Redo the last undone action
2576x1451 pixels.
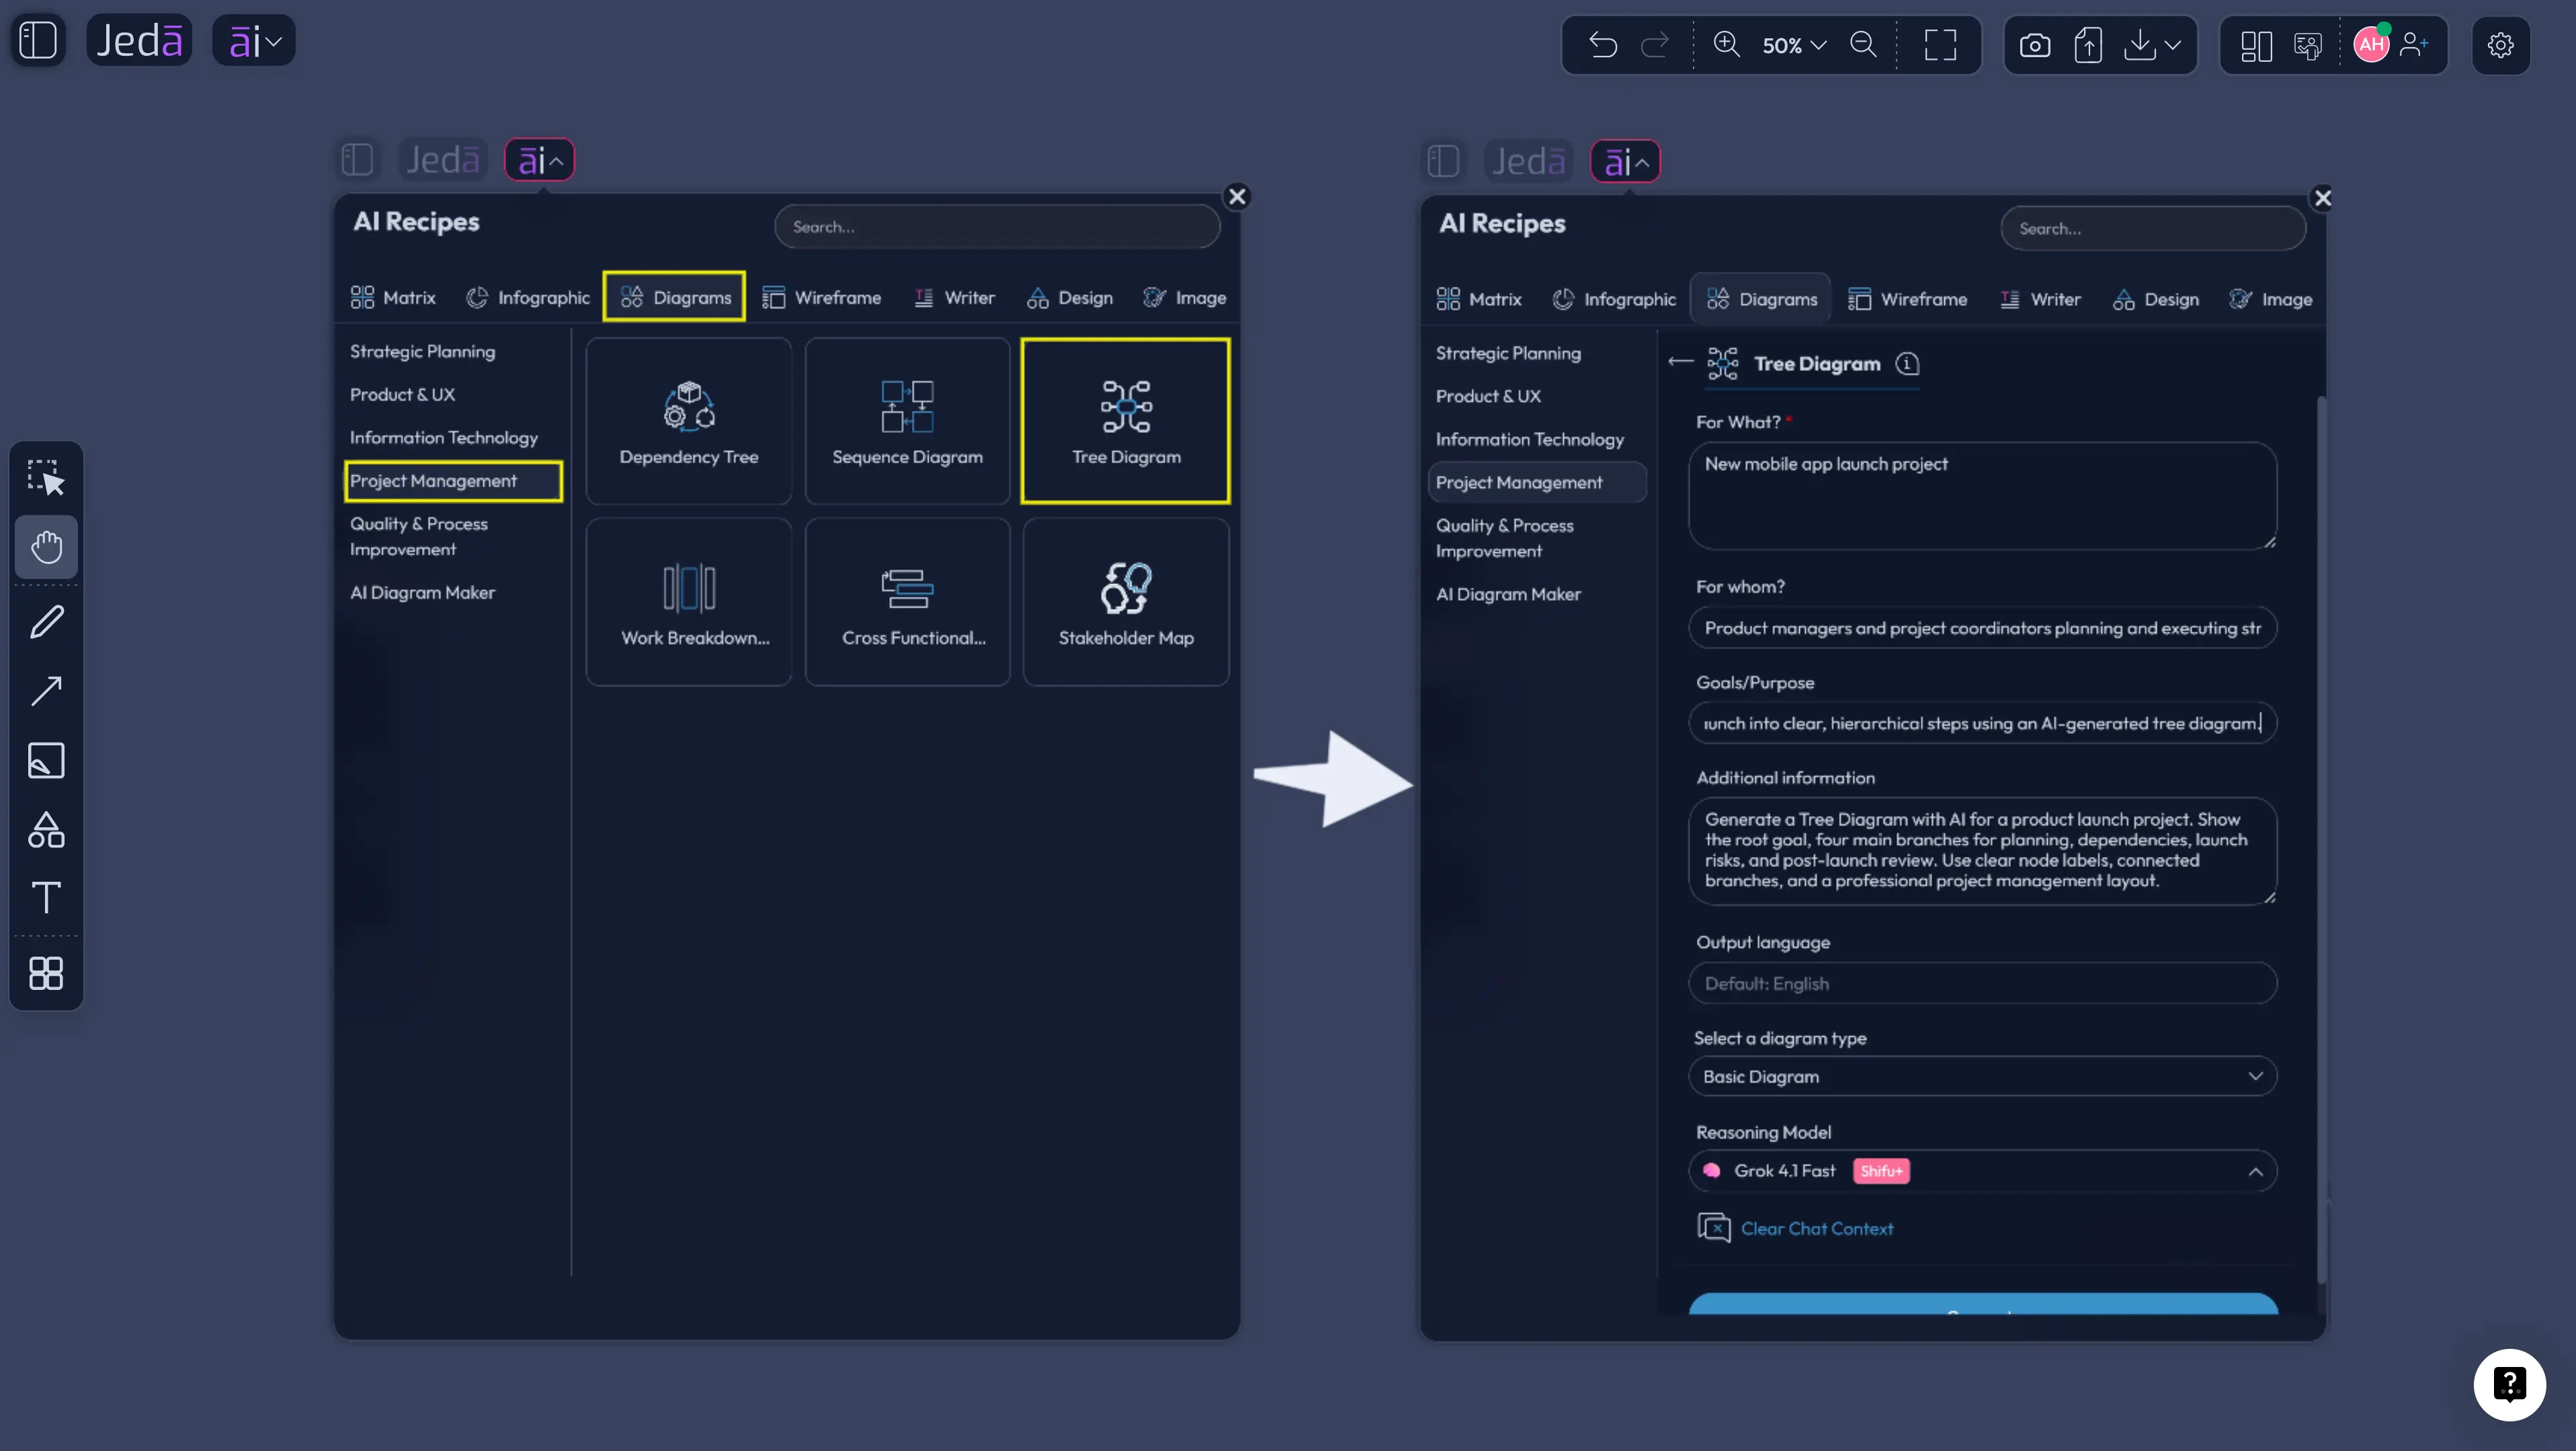pos(1655,45)
